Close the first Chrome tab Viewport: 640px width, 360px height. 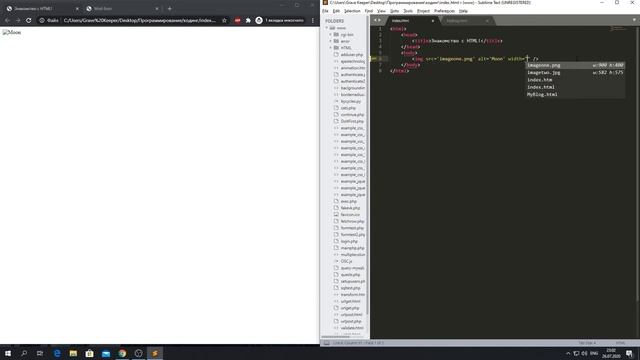[x=77, y=8]
